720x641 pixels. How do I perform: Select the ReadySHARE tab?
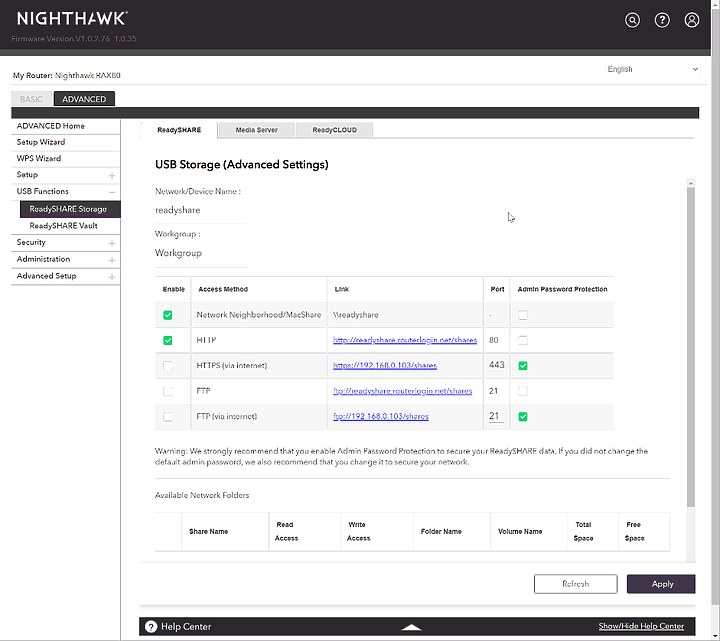(x=179, y=130)
